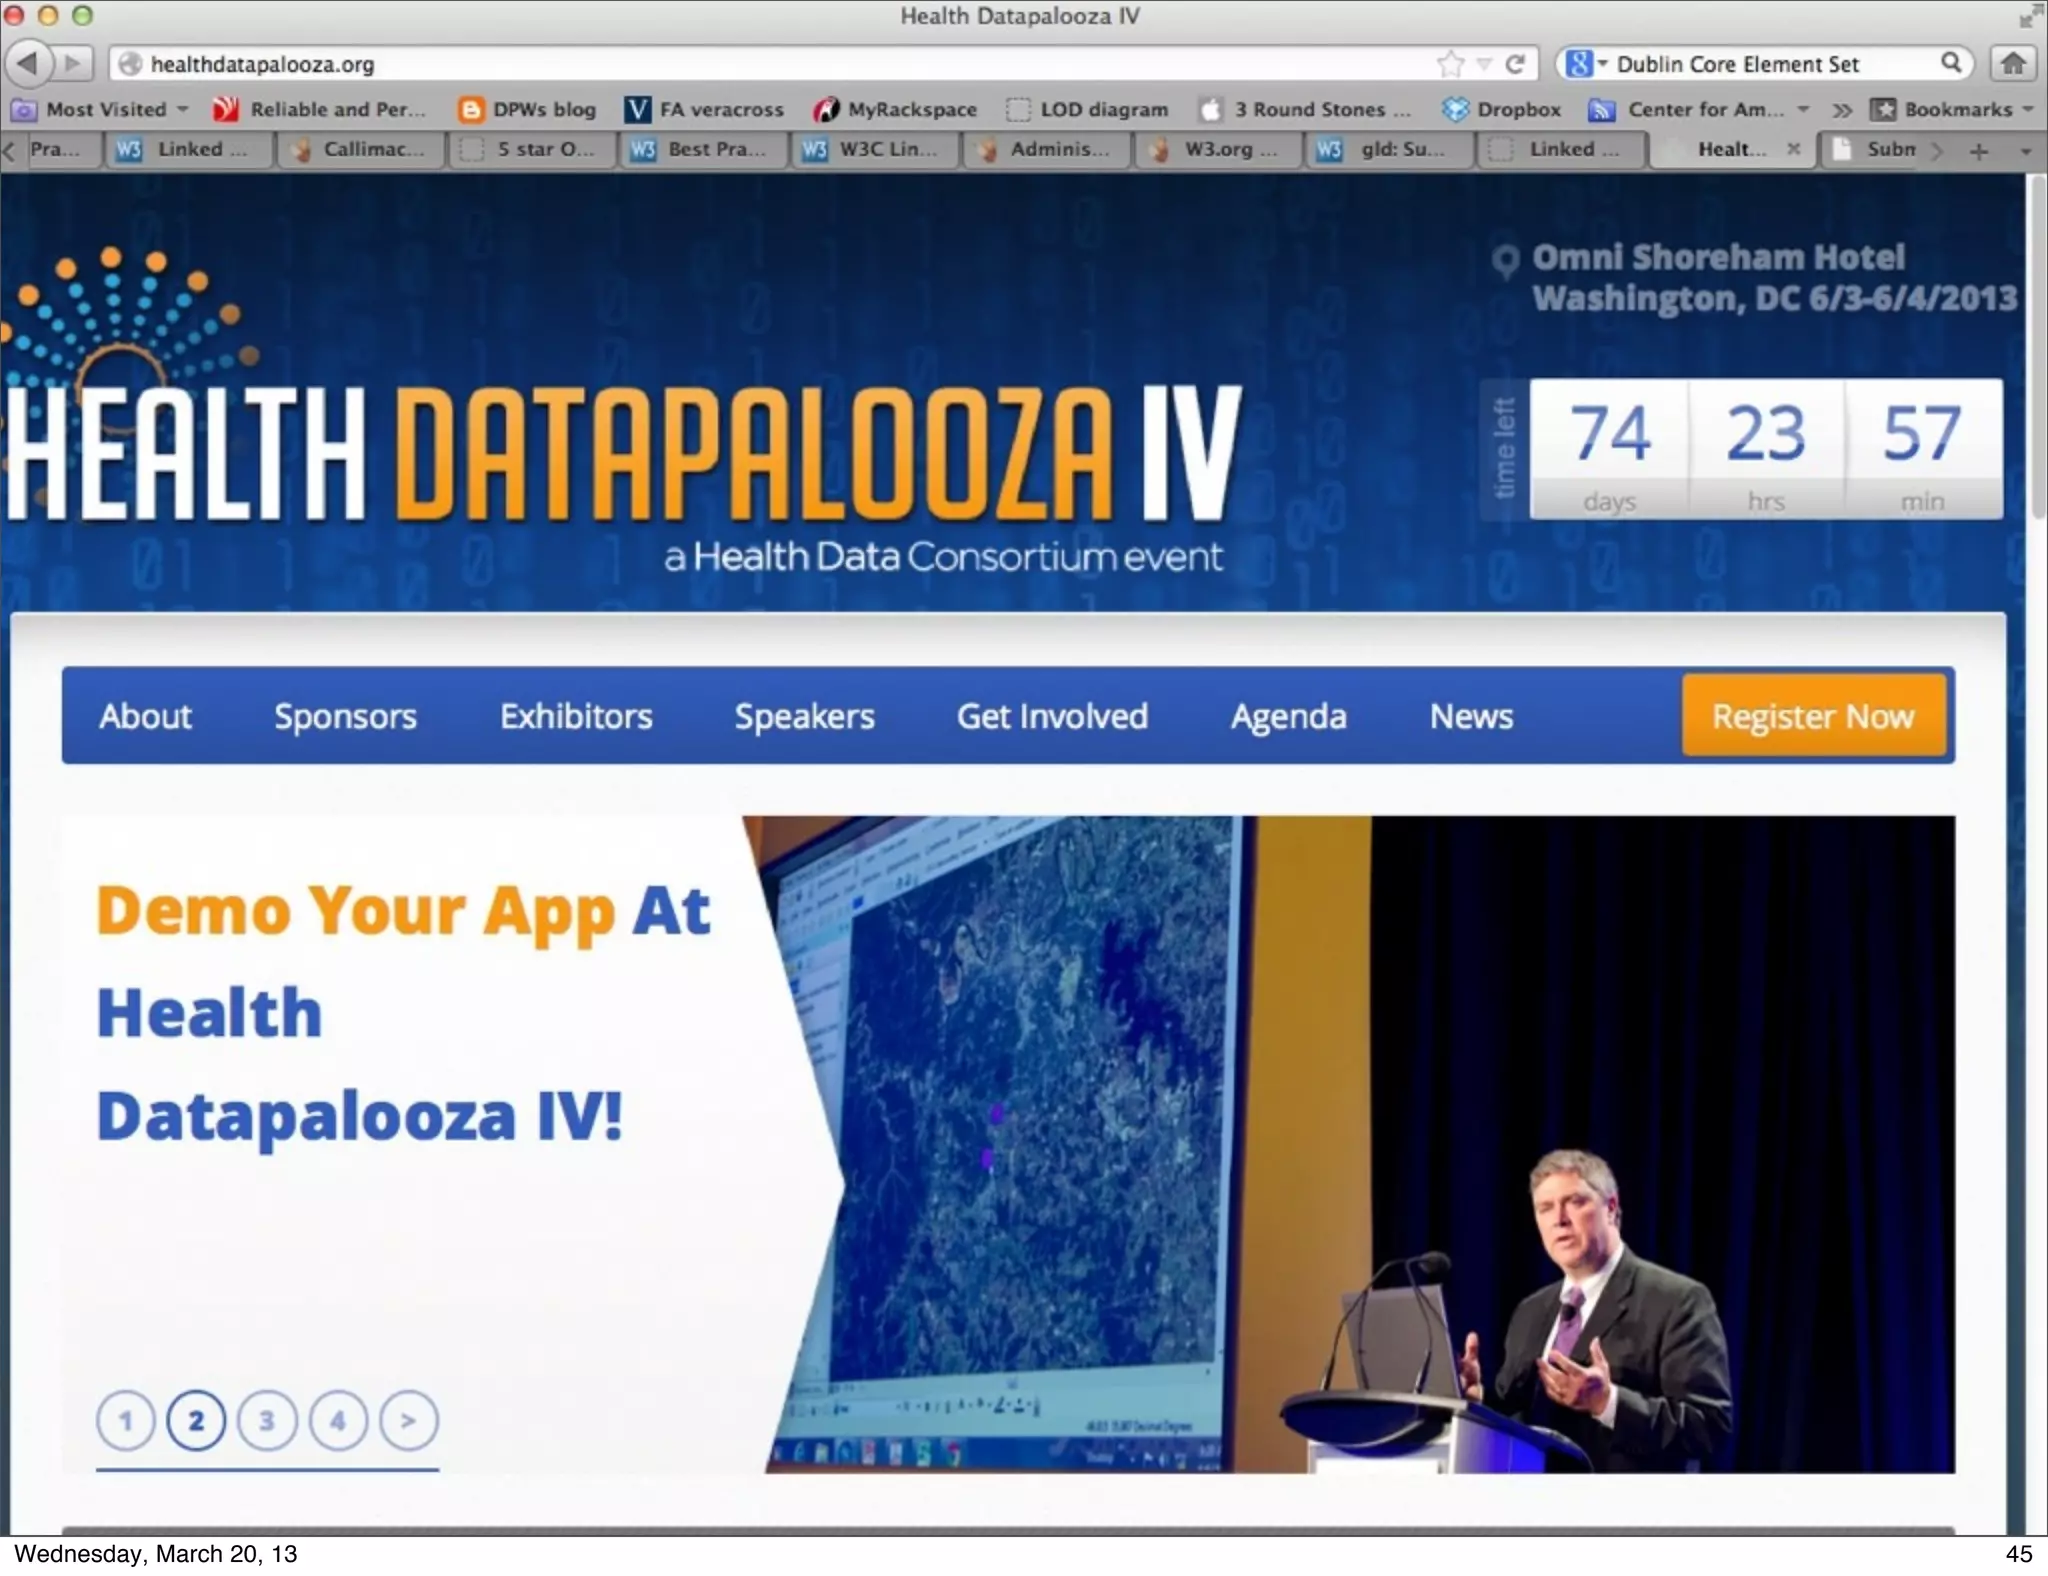Viewport: 2048px width, 1576px height.
Task: Select slide 3 in carousel
Action: click(x=267, y=1420)
